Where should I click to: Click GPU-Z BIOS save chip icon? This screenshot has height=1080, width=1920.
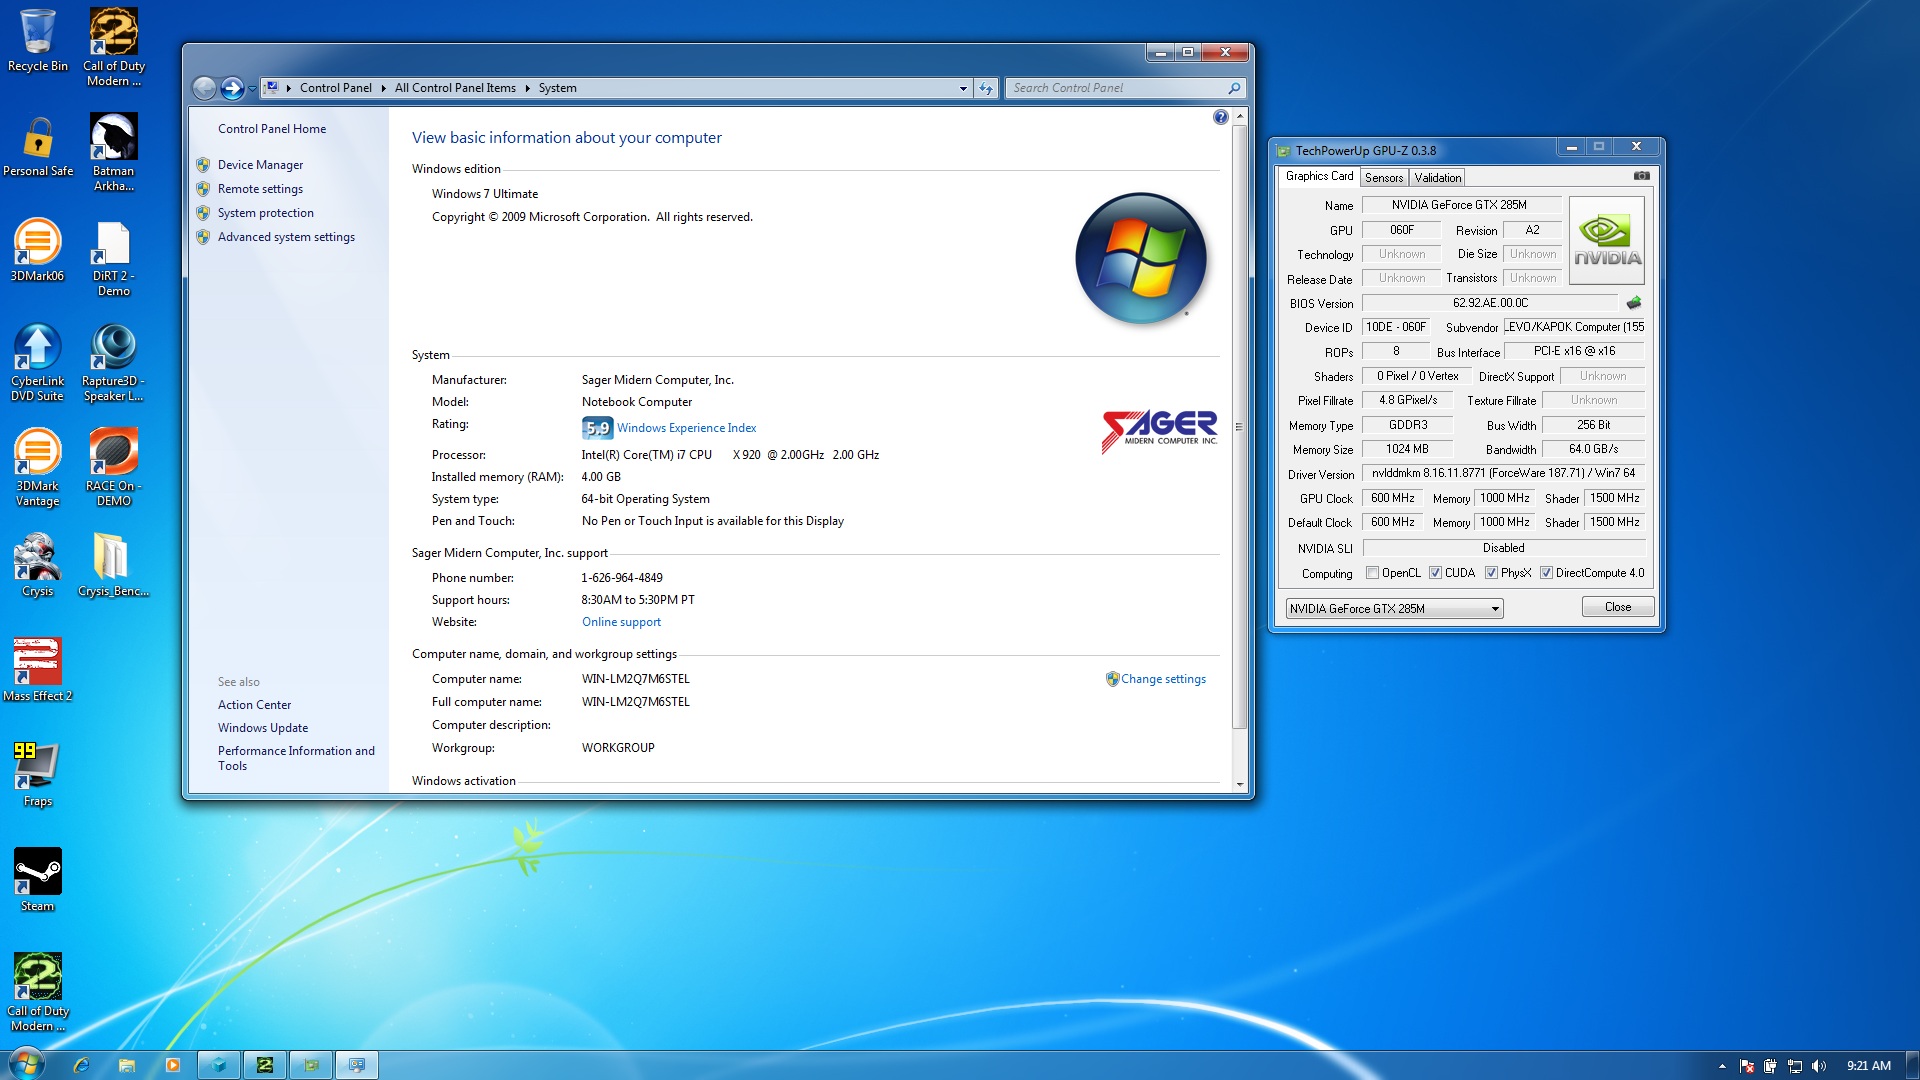click(x=1634, y=302)
